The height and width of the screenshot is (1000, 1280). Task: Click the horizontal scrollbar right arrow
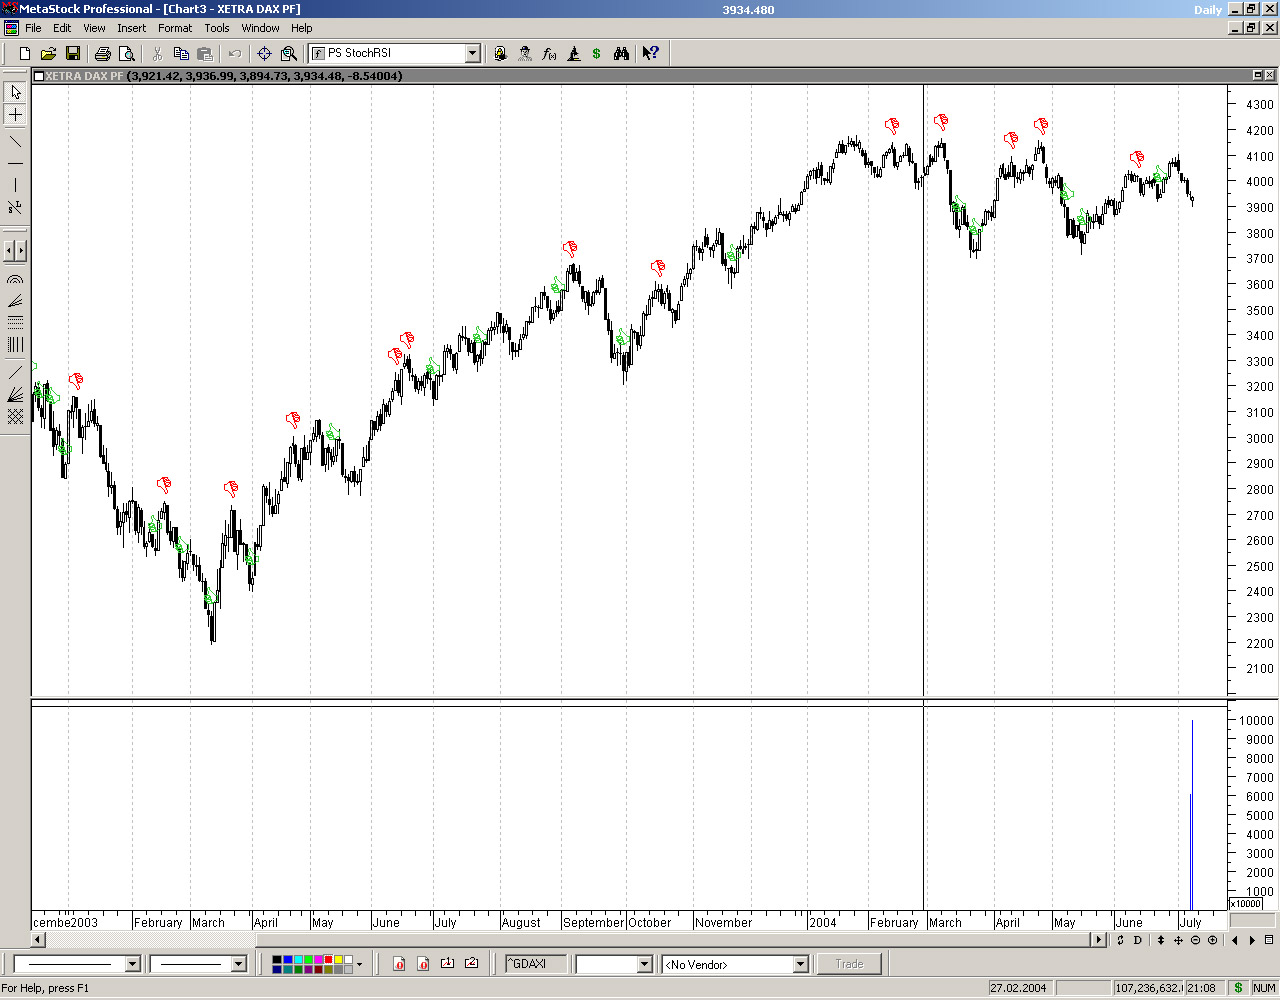(1100, 940)
